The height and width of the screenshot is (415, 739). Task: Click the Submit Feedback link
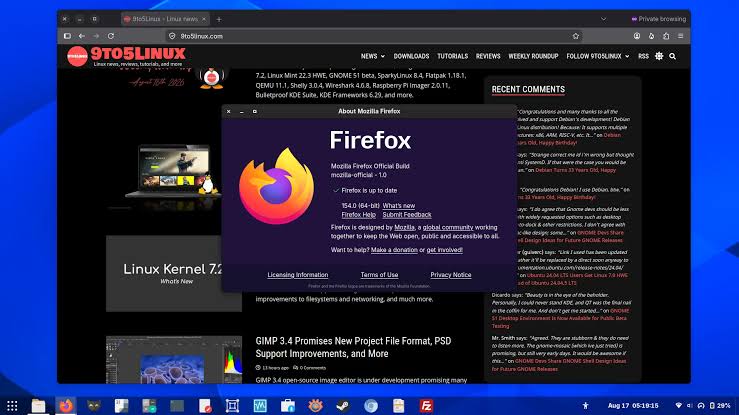click(407, 215)
